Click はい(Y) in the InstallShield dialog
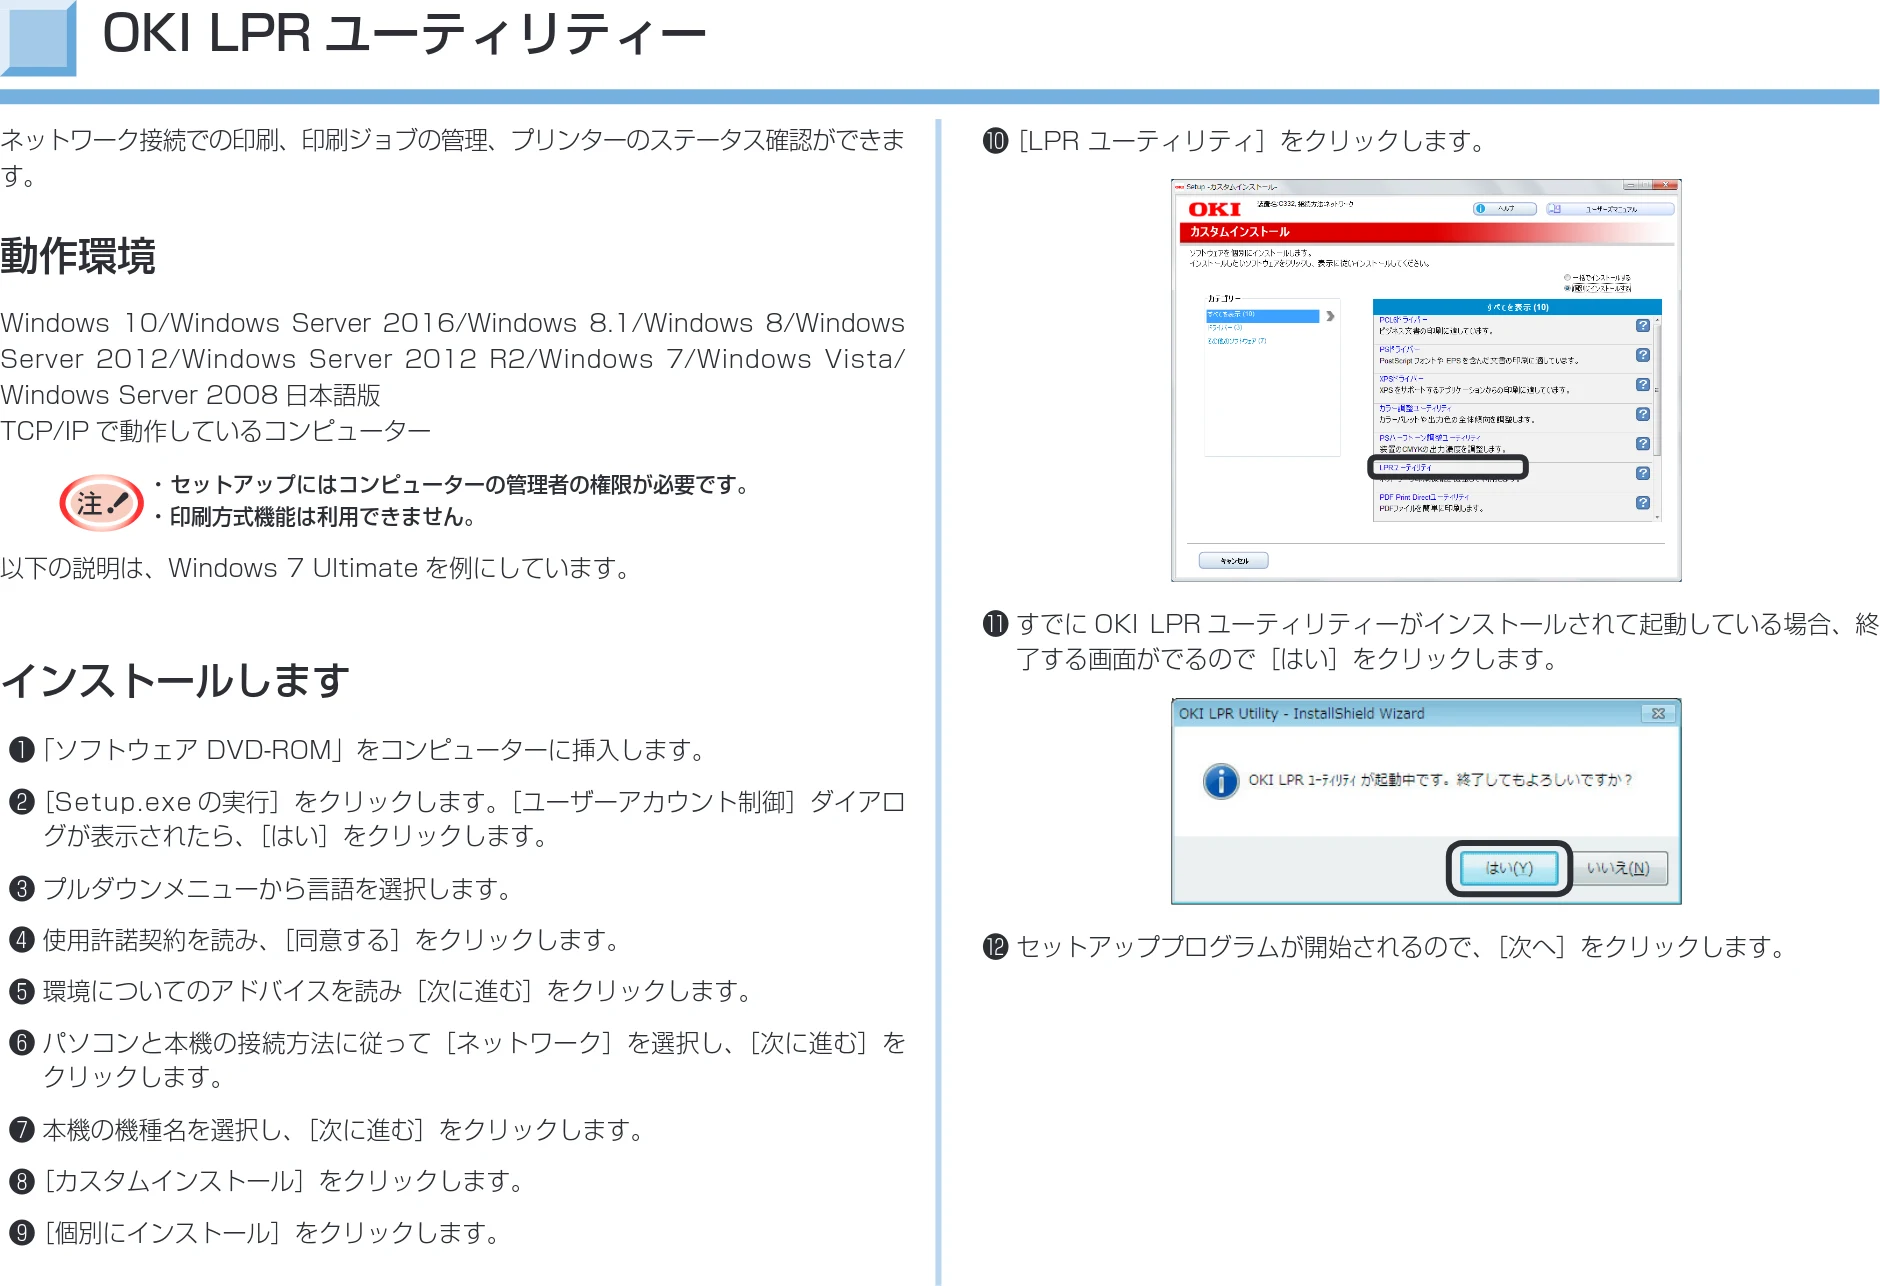The width and height of the screenshot is (1880, 1286). tap(1509, 868)
